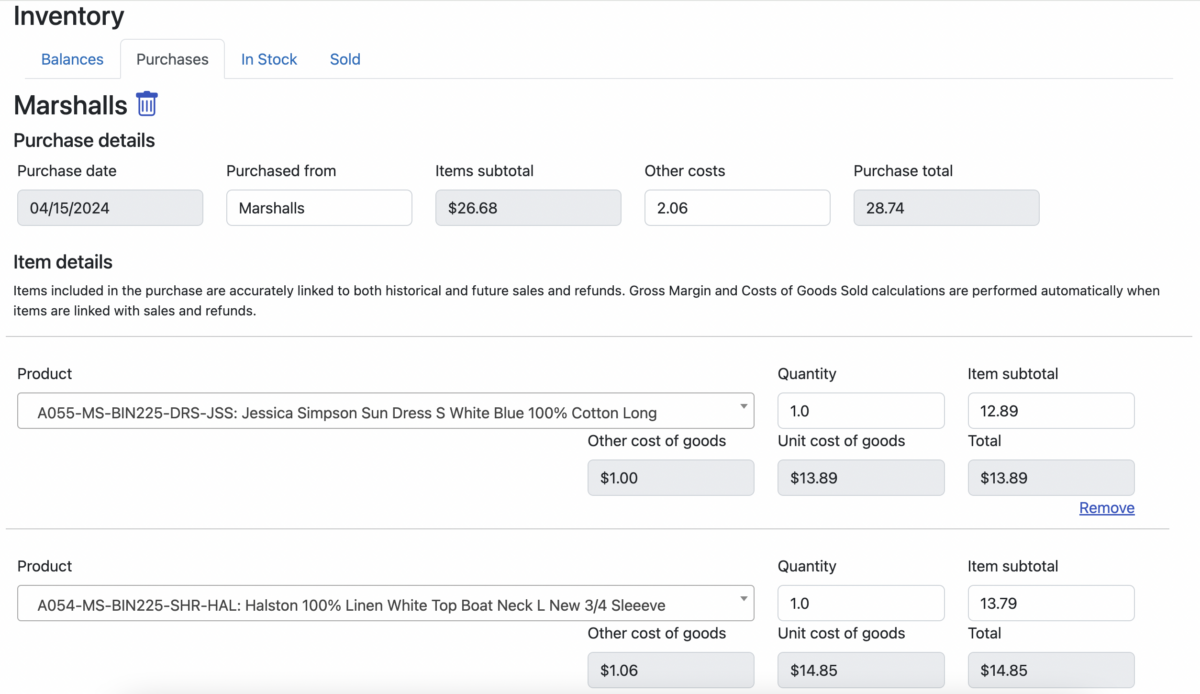Click the Inventory heading

[68, 16]
